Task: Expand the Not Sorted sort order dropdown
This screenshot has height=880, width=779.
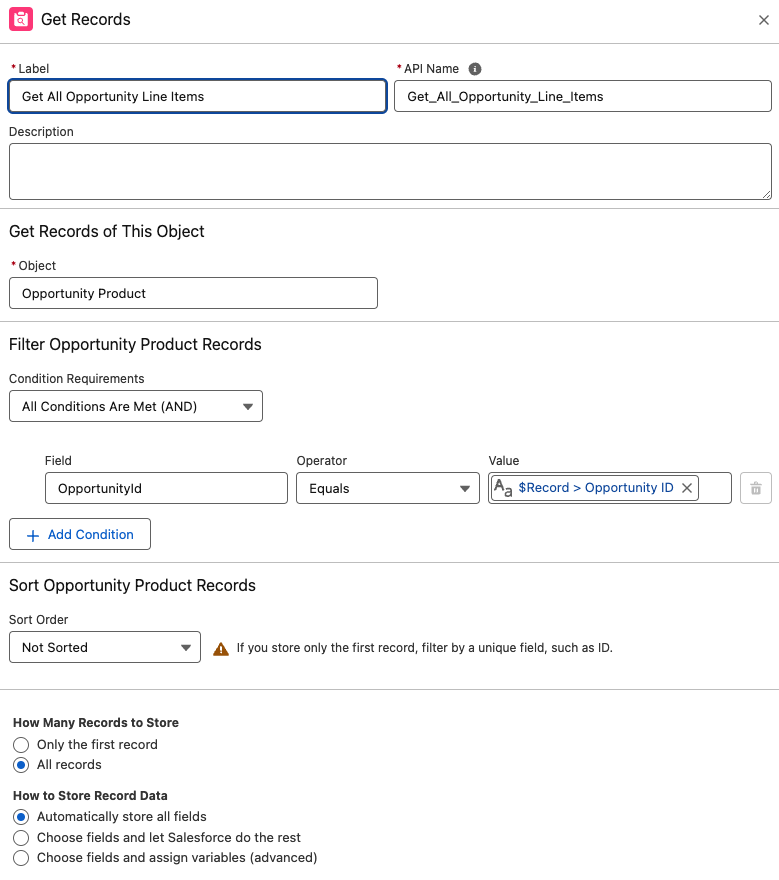Action: 105,647
